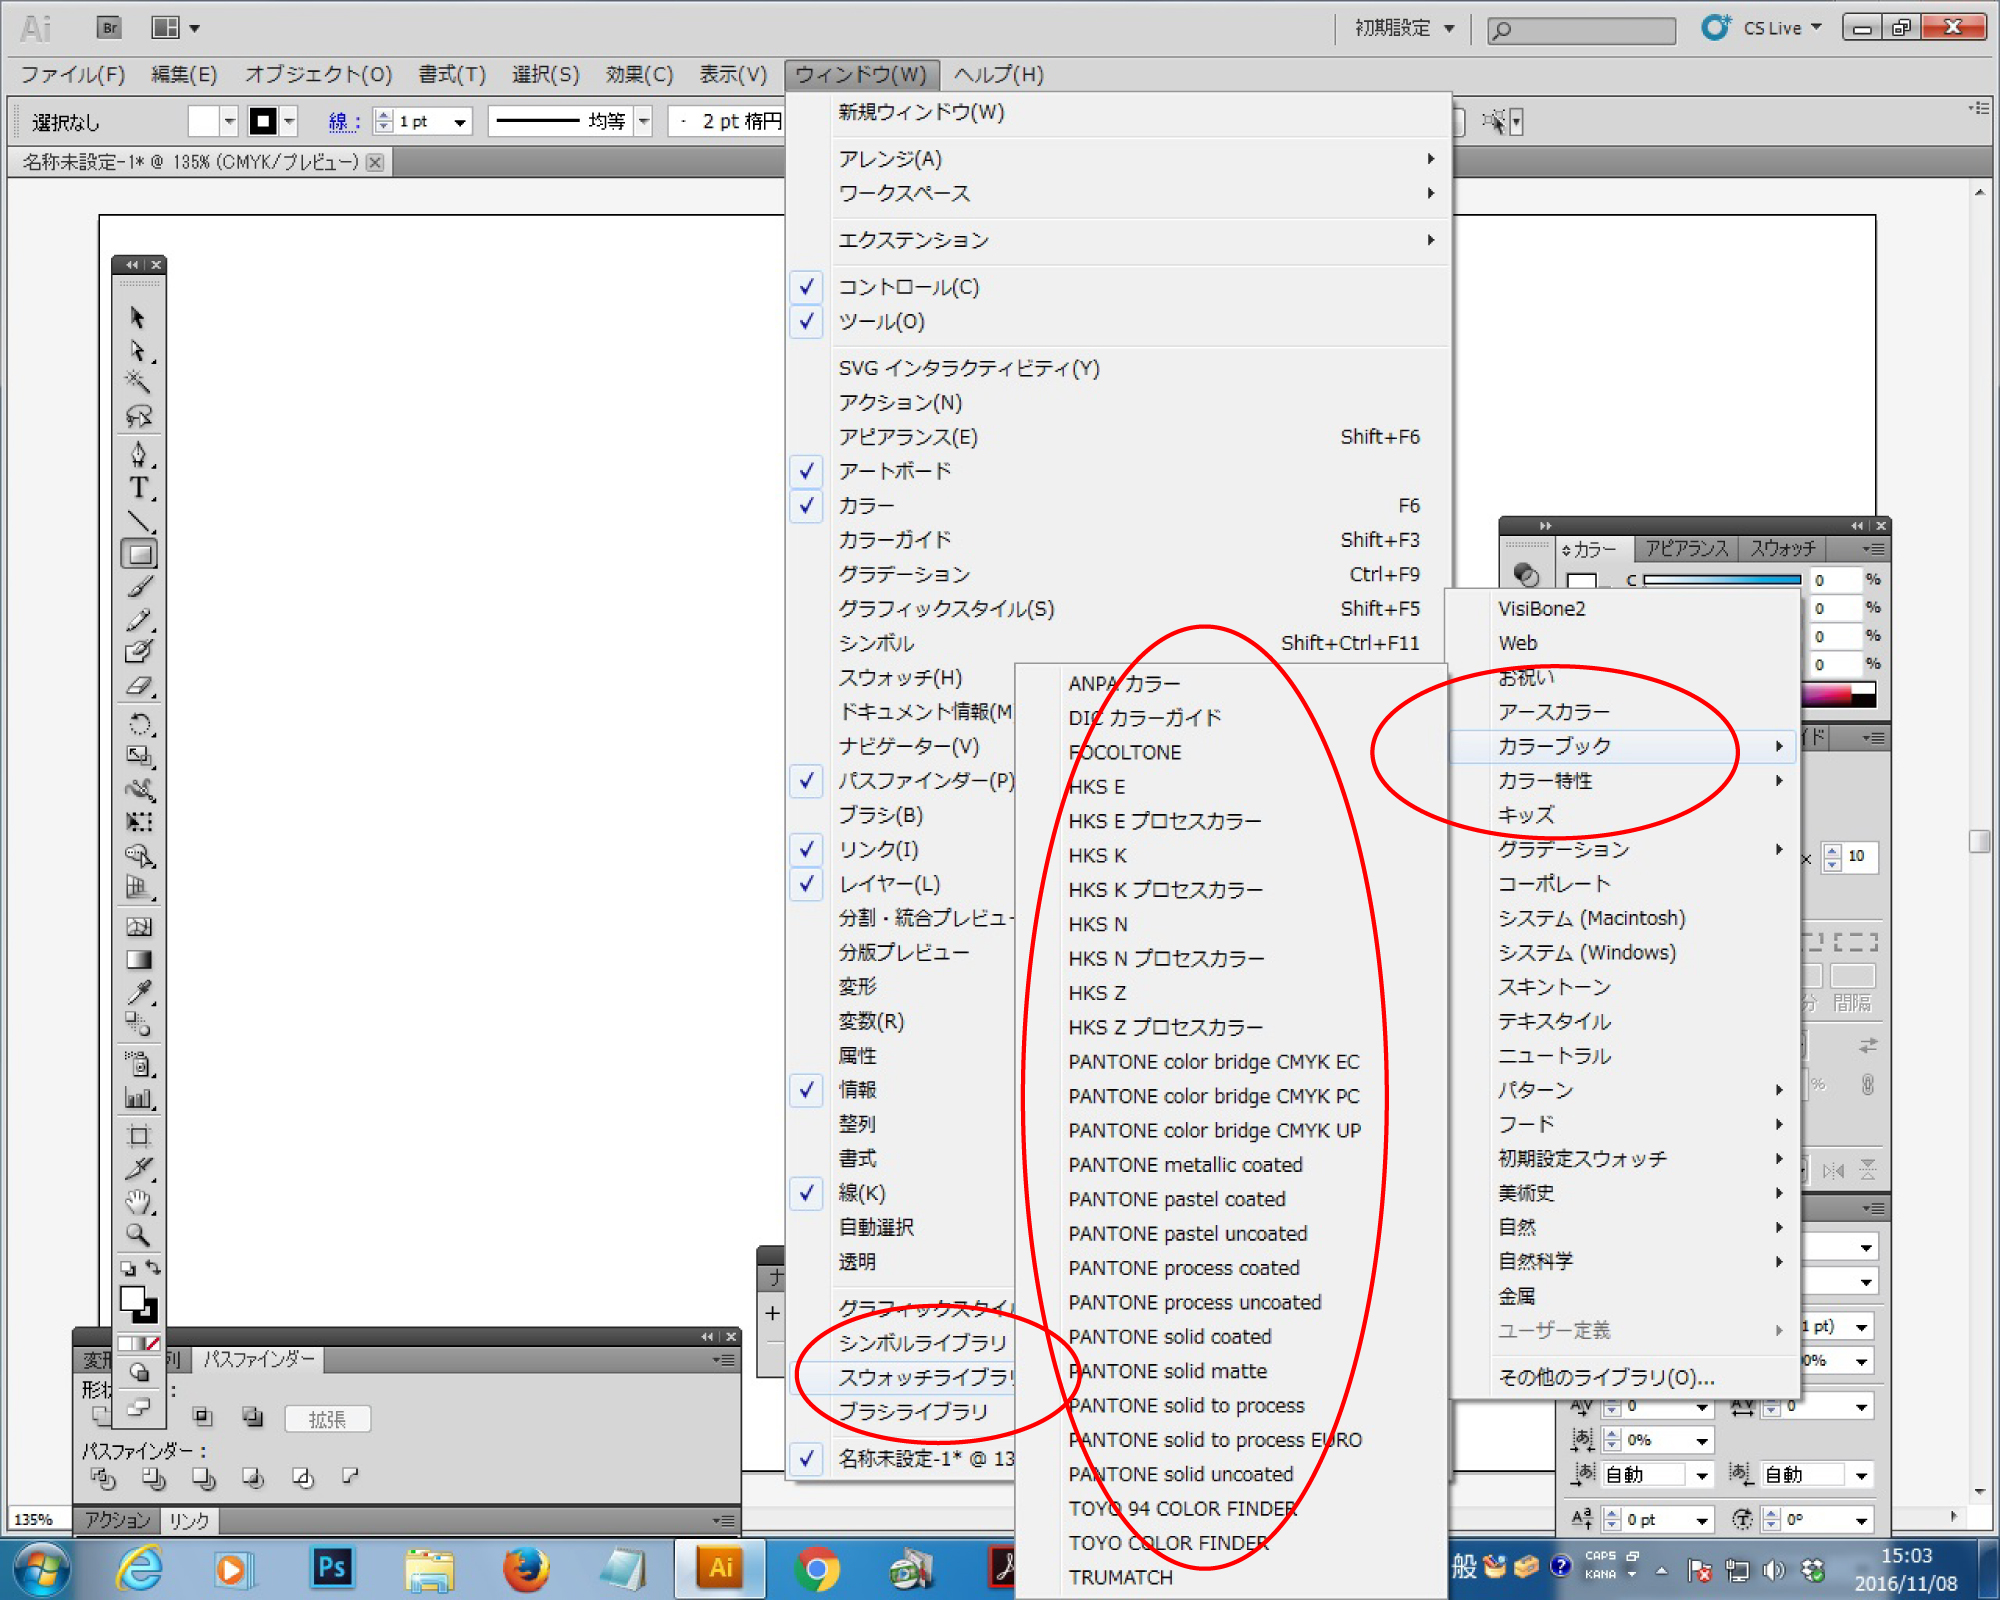This screenshot has height=1600, width=2000.
Task: Open Adobe Bridge with Br icon
Action: click(109, 28)
